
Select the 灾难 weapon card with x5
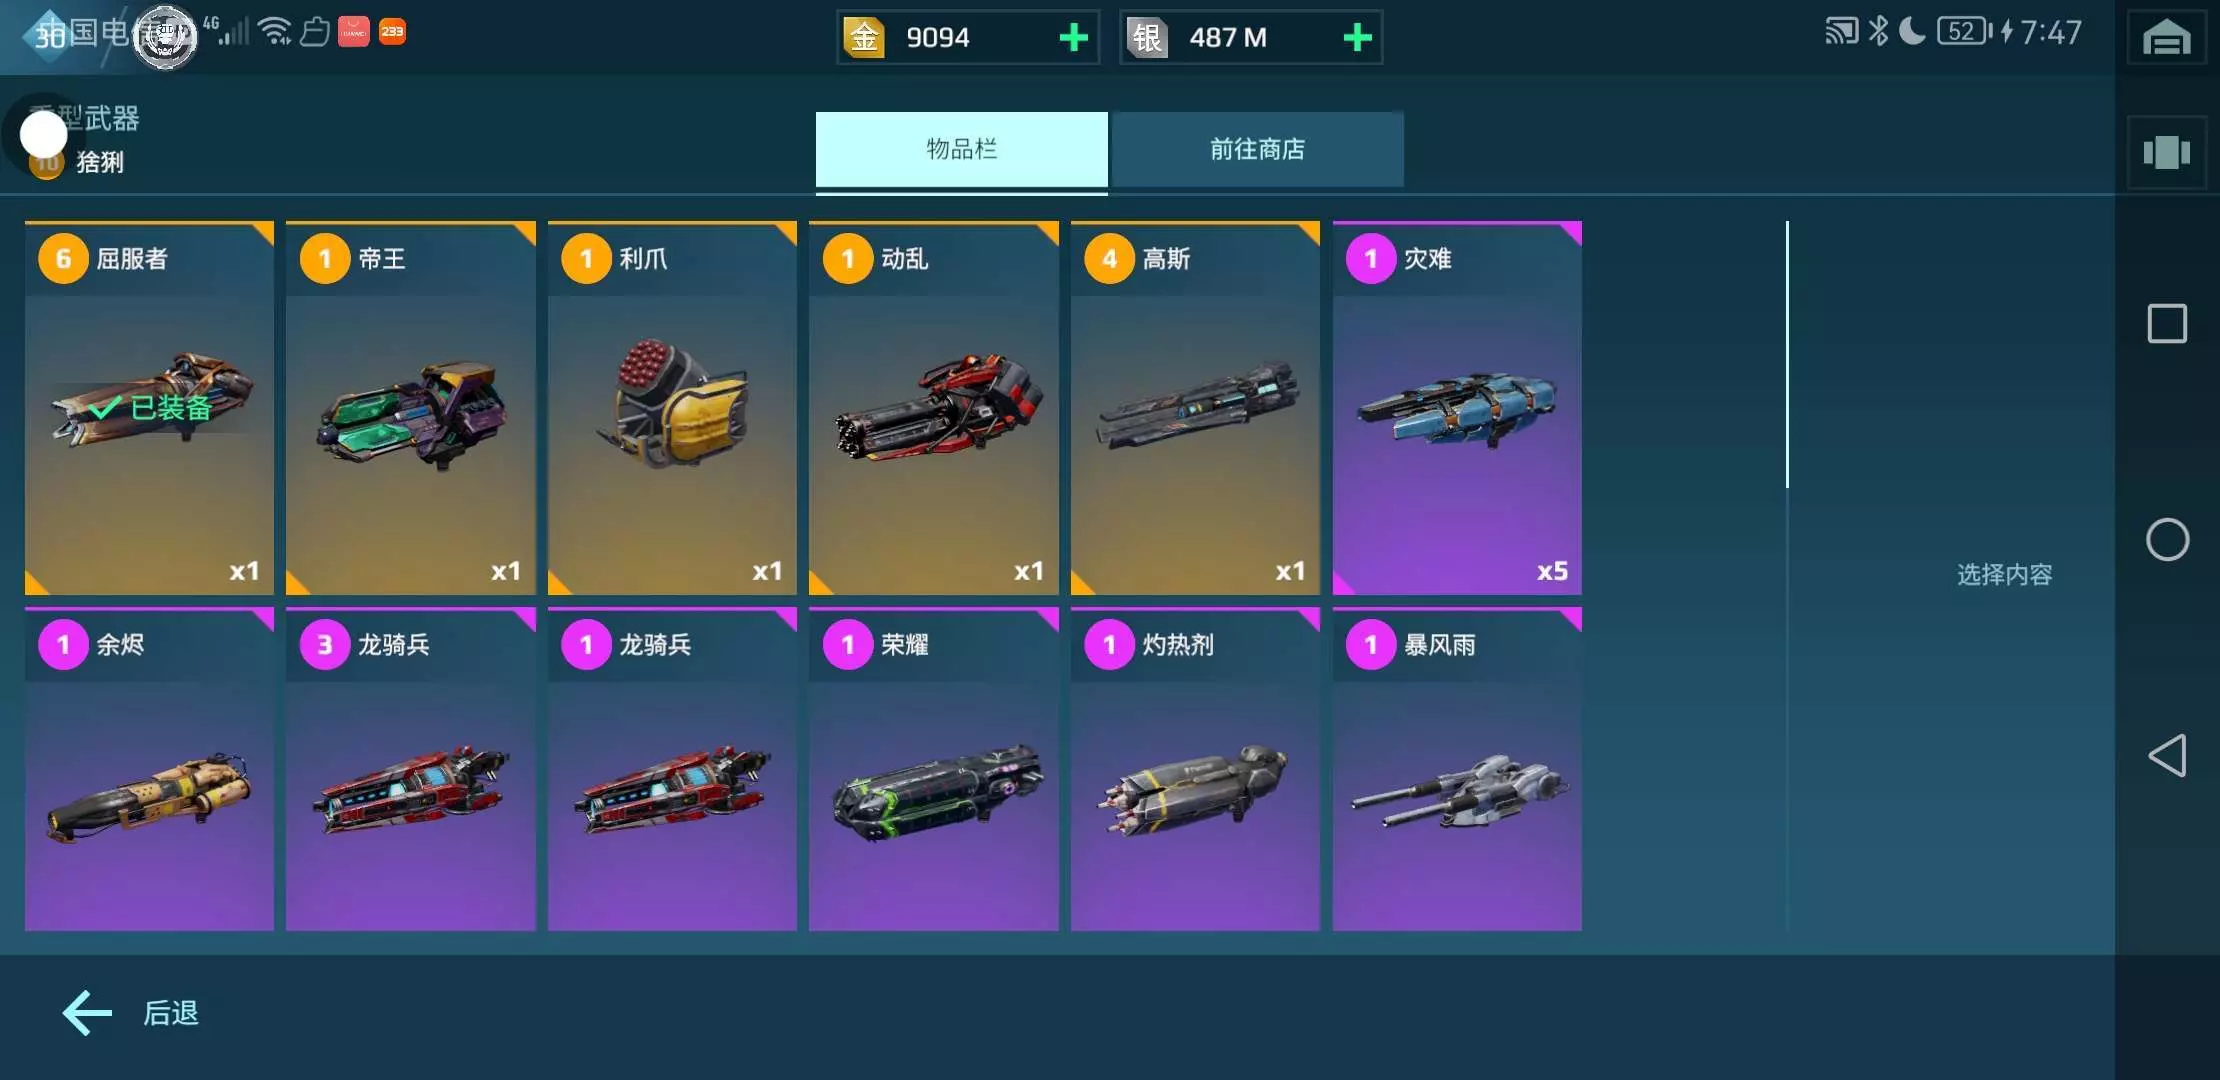coord(1457,408)
